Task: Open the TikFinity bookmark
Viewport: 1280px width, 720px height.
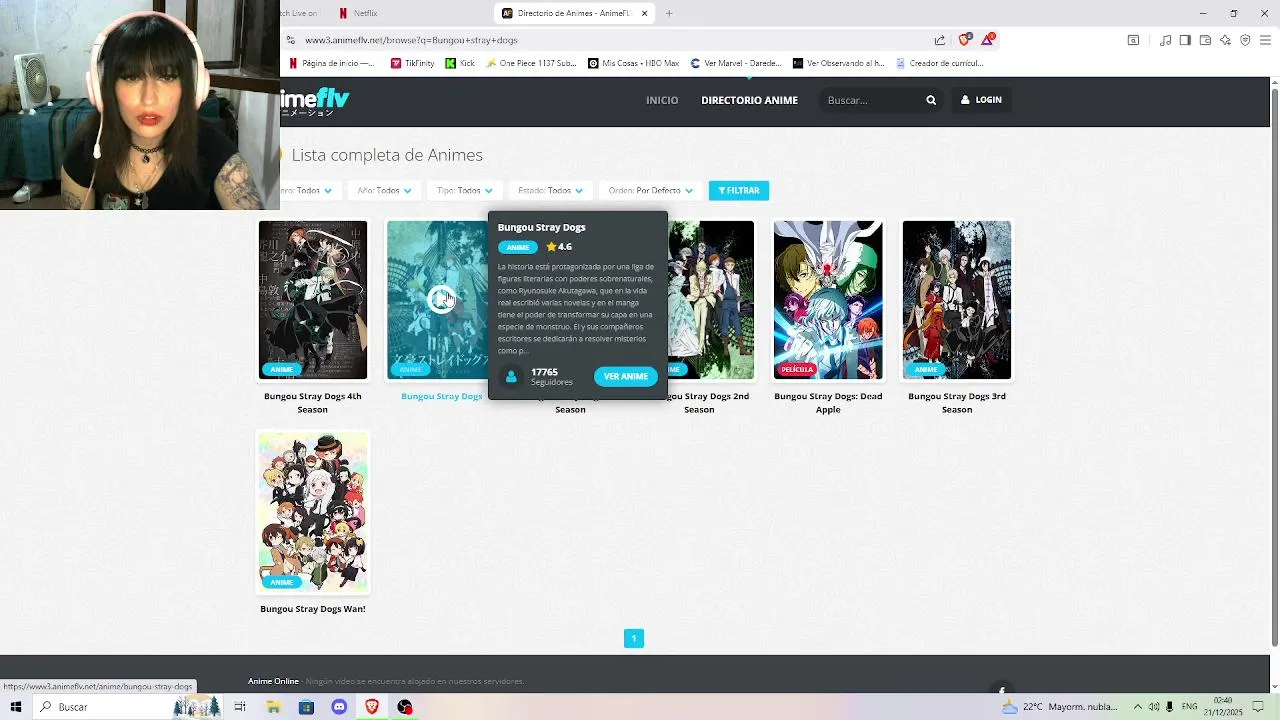Action: click(412, 63)
